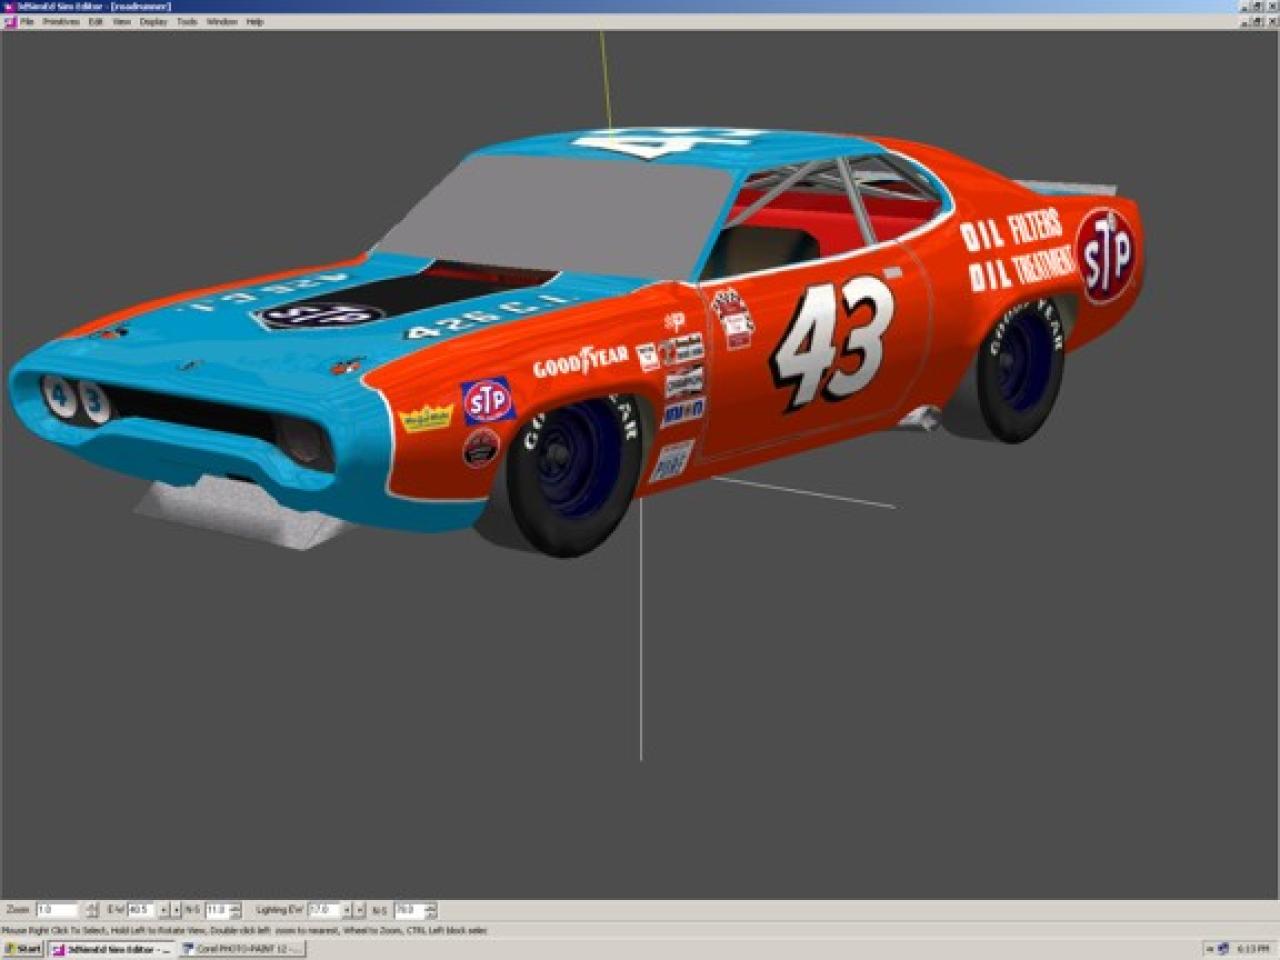Open the Tools menu
Screen dimensions: 1280x960
pos(187,21)
